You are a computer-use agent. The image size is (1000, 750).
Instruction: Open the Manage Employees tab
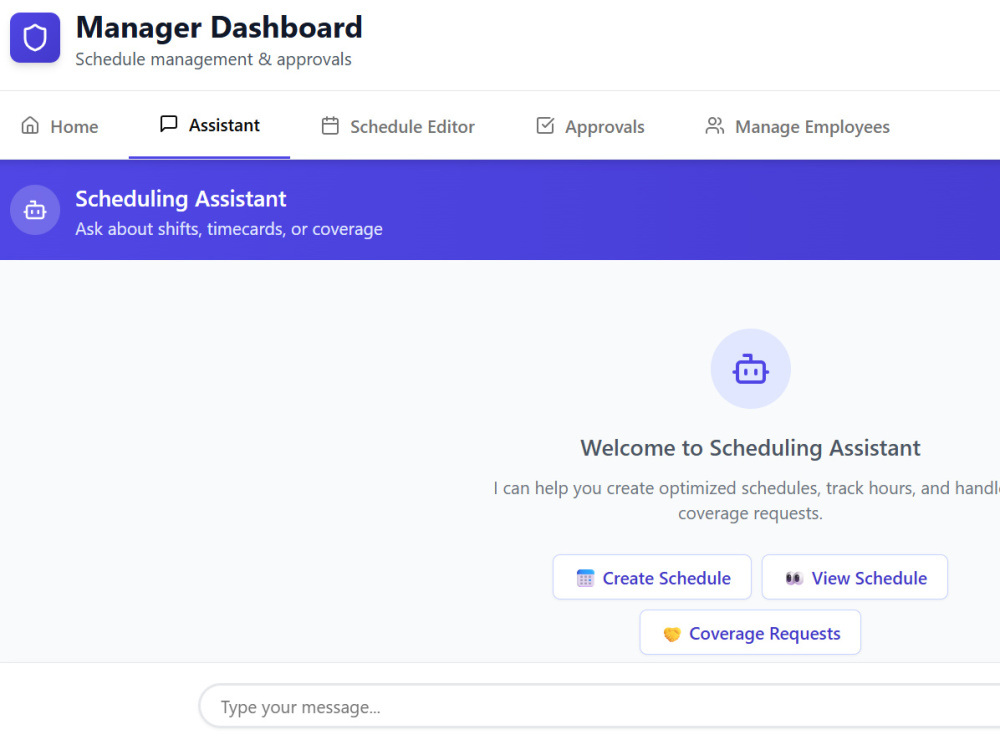(x=797, y=126)
